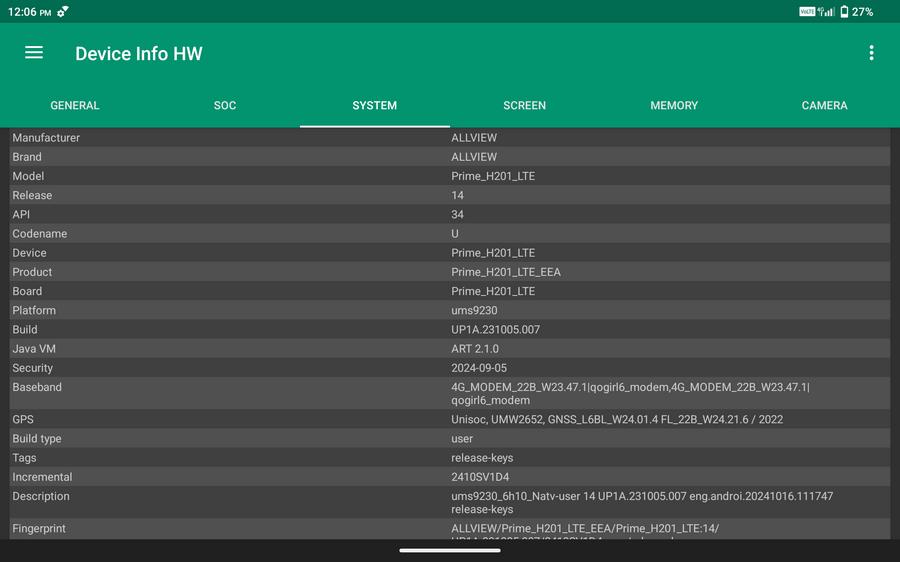Image resolution: width=900 pixels, height=562 pixels.
Task: Switch to the SOC tab
Action: coord(225,106)
